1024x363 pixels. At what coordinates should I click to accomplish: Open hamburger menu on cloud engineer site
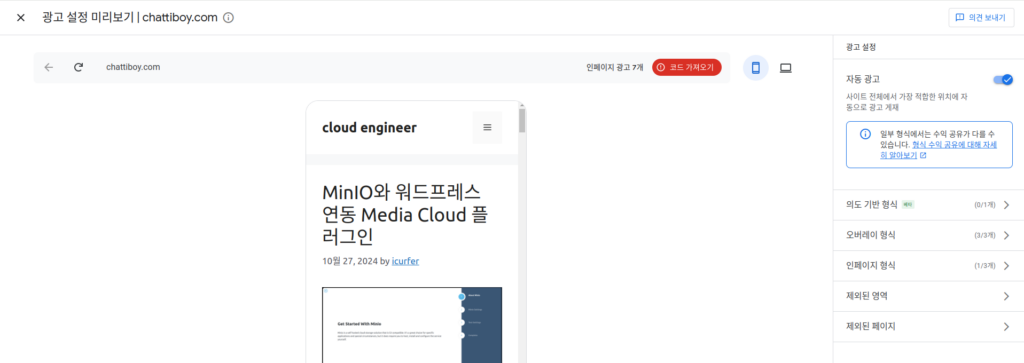point(487,127)
